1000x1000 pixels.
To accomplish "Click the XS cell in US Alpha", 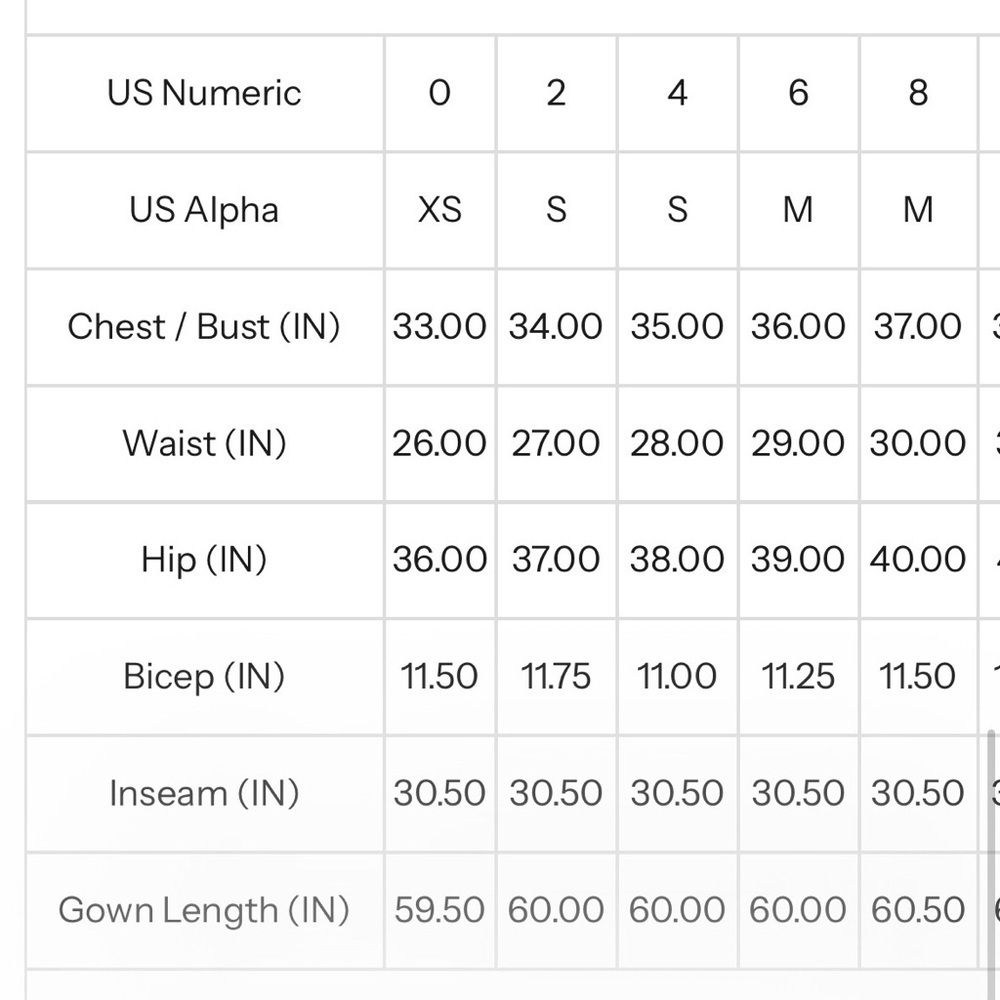I will (x=439, y=210).
